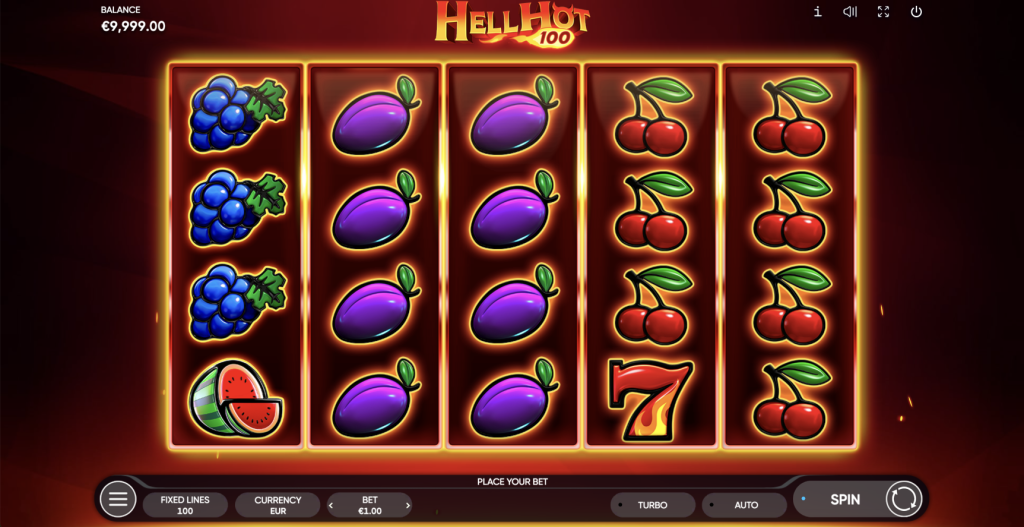Click the circular spin arrows icon

coord(903,500)
